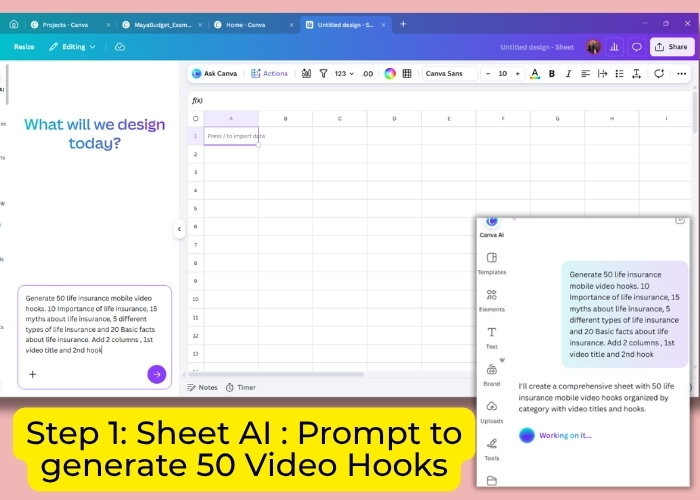Image resolution: width=700 pixels, height=500 pixels.
Task: Click the insert chart icon in toolbar
Action: 306,74
